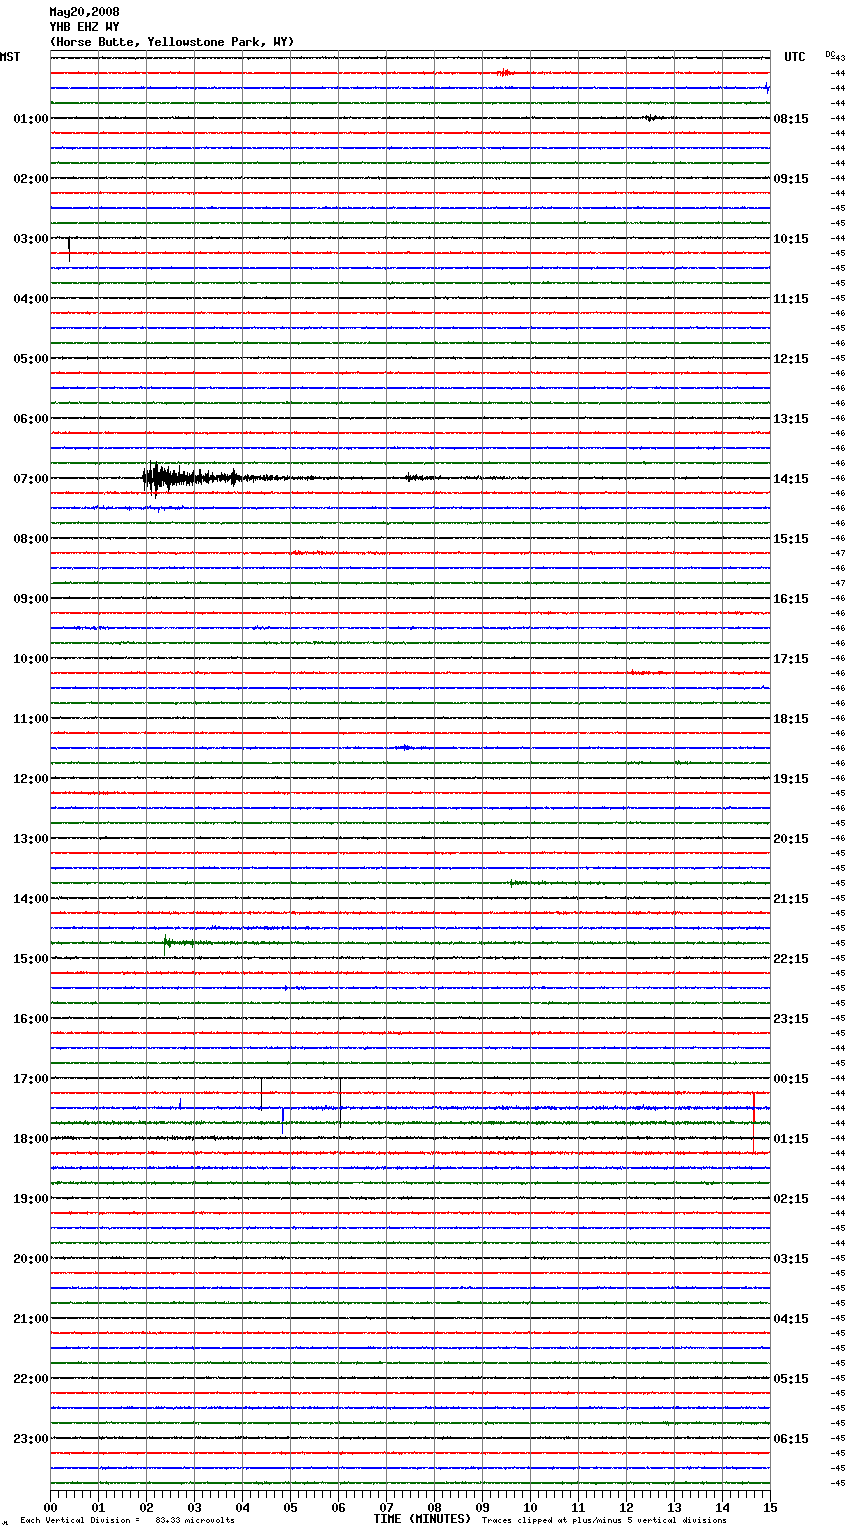Select the YHB EHZ WY station code
The height and width of the screenshot is (1534, 850).
[x=84, y=27]
